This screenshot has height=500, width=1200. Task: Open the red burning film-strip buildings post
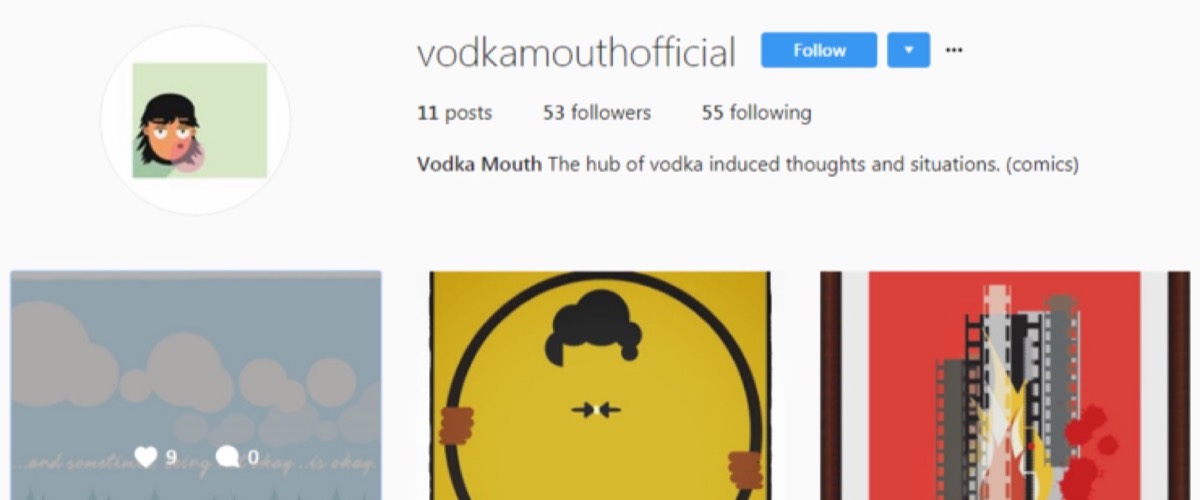click(1005, 385)
